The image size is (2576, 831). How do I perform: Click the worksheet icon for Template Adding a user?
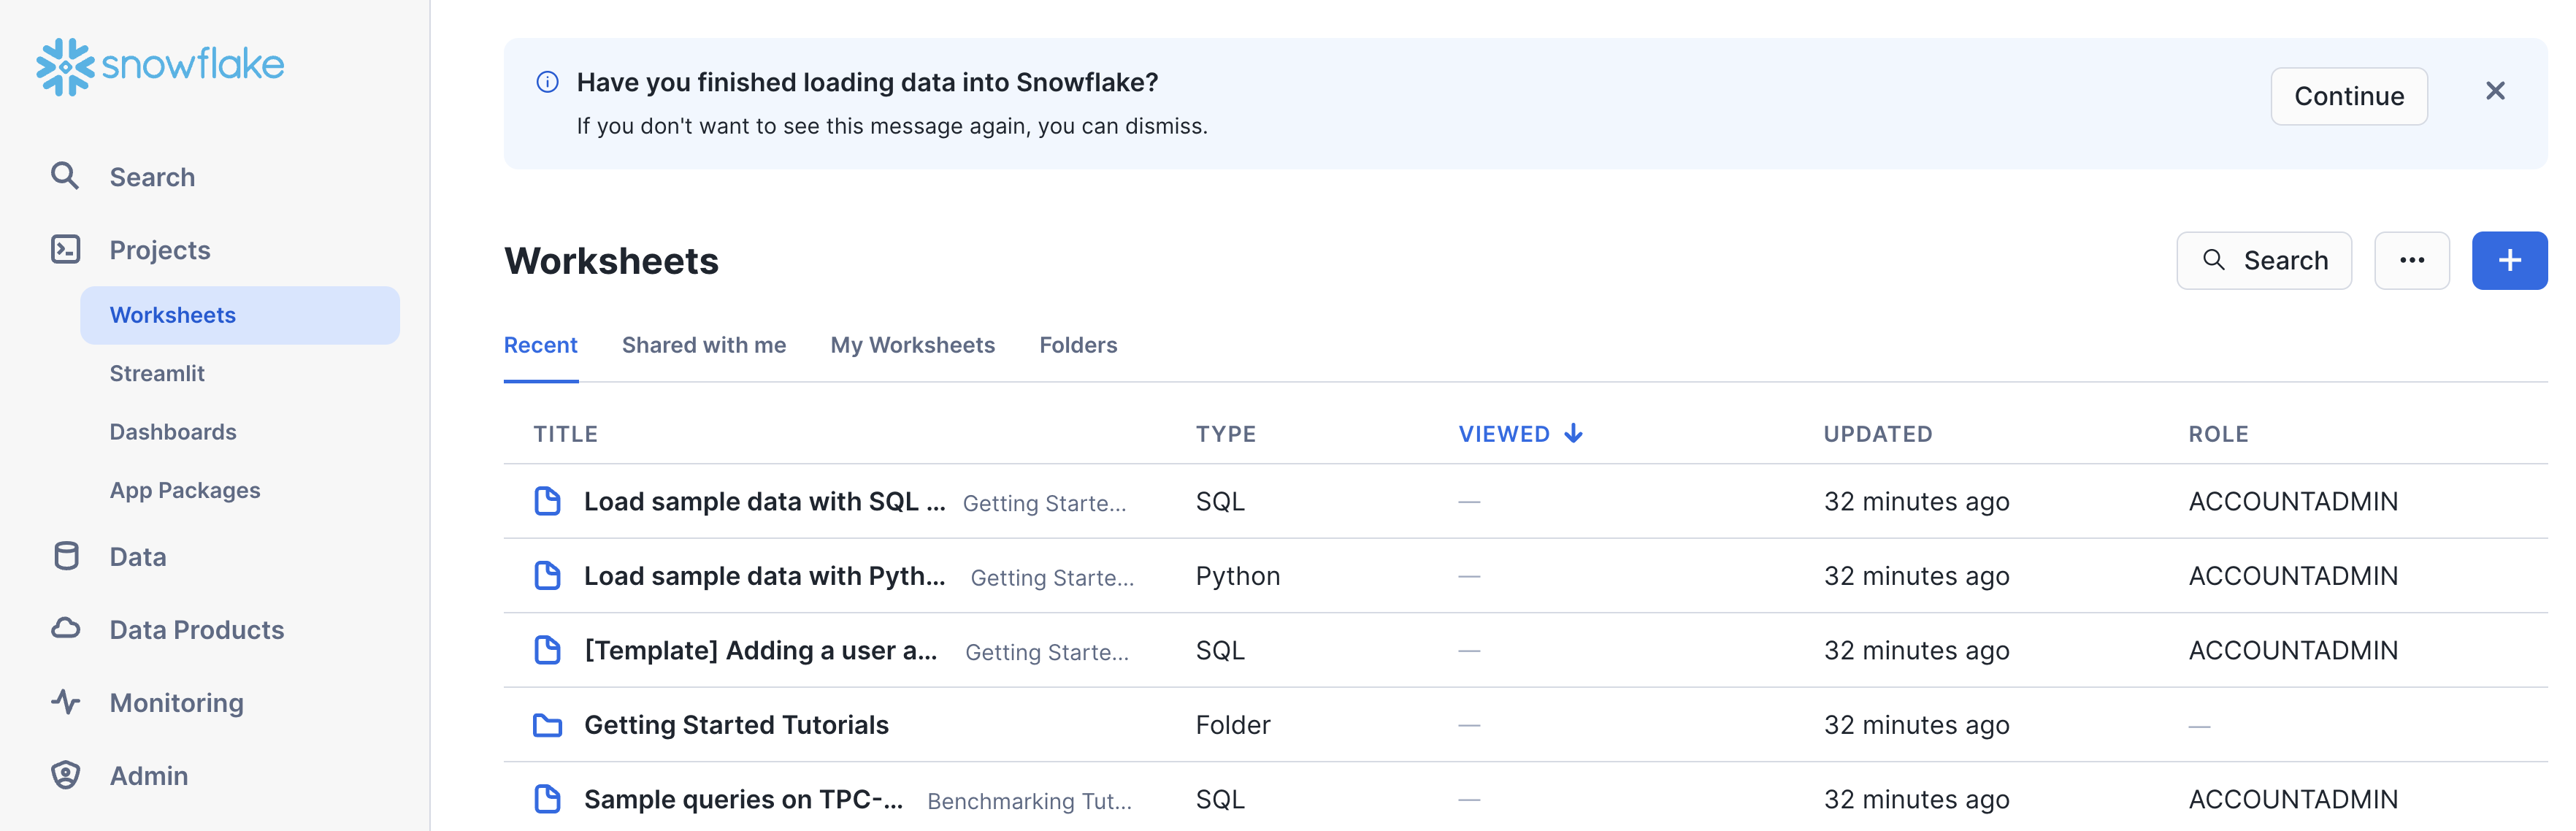point(547,650)
